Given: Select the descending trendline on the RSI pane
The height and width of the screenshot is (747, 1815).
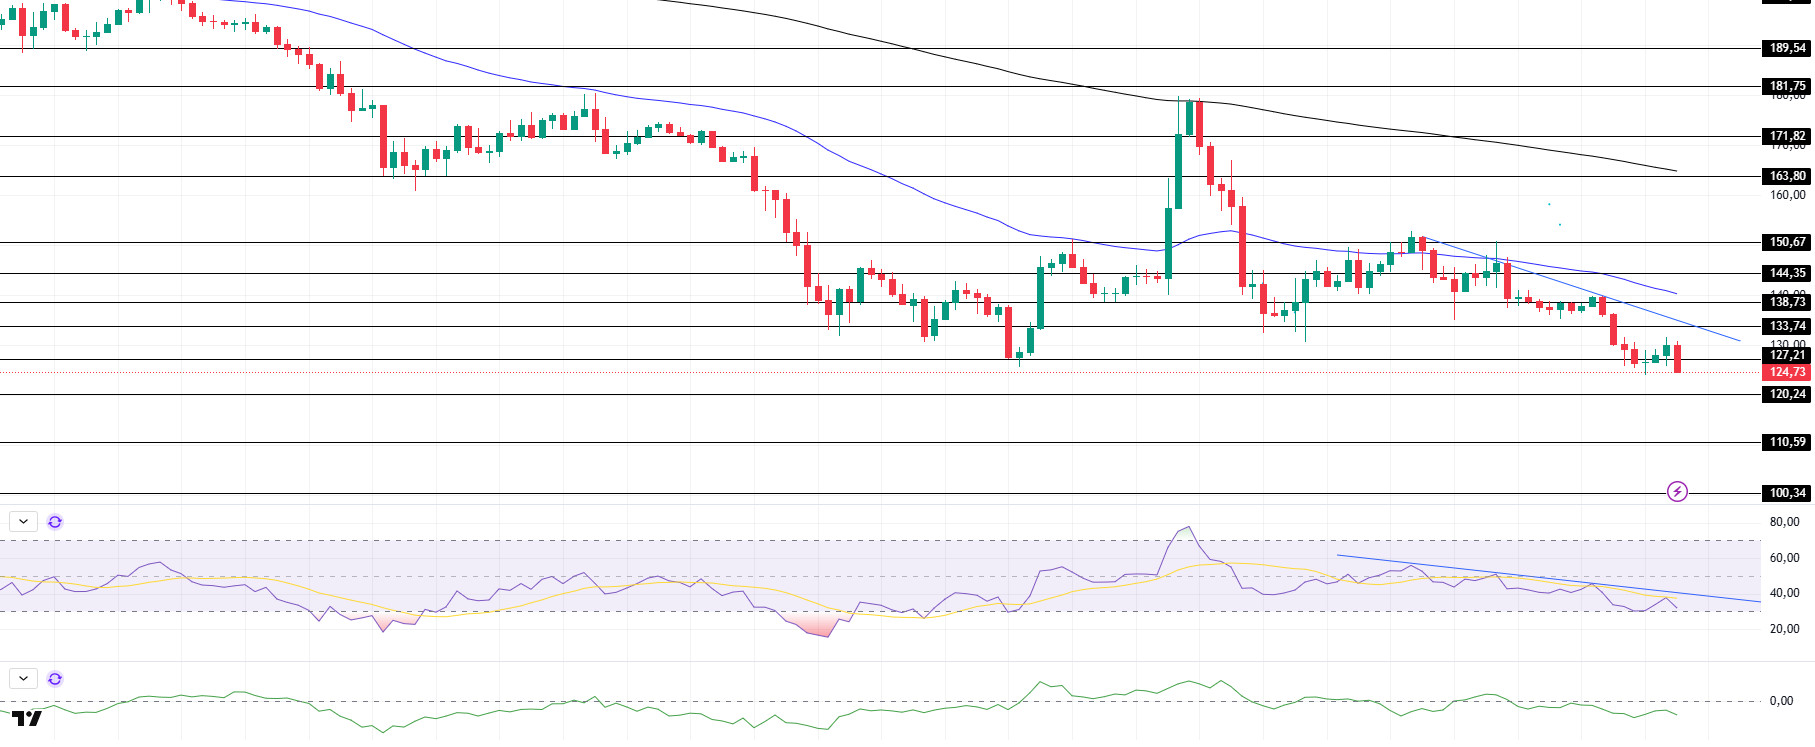Looking at the screenshot, I should 1548,578.
